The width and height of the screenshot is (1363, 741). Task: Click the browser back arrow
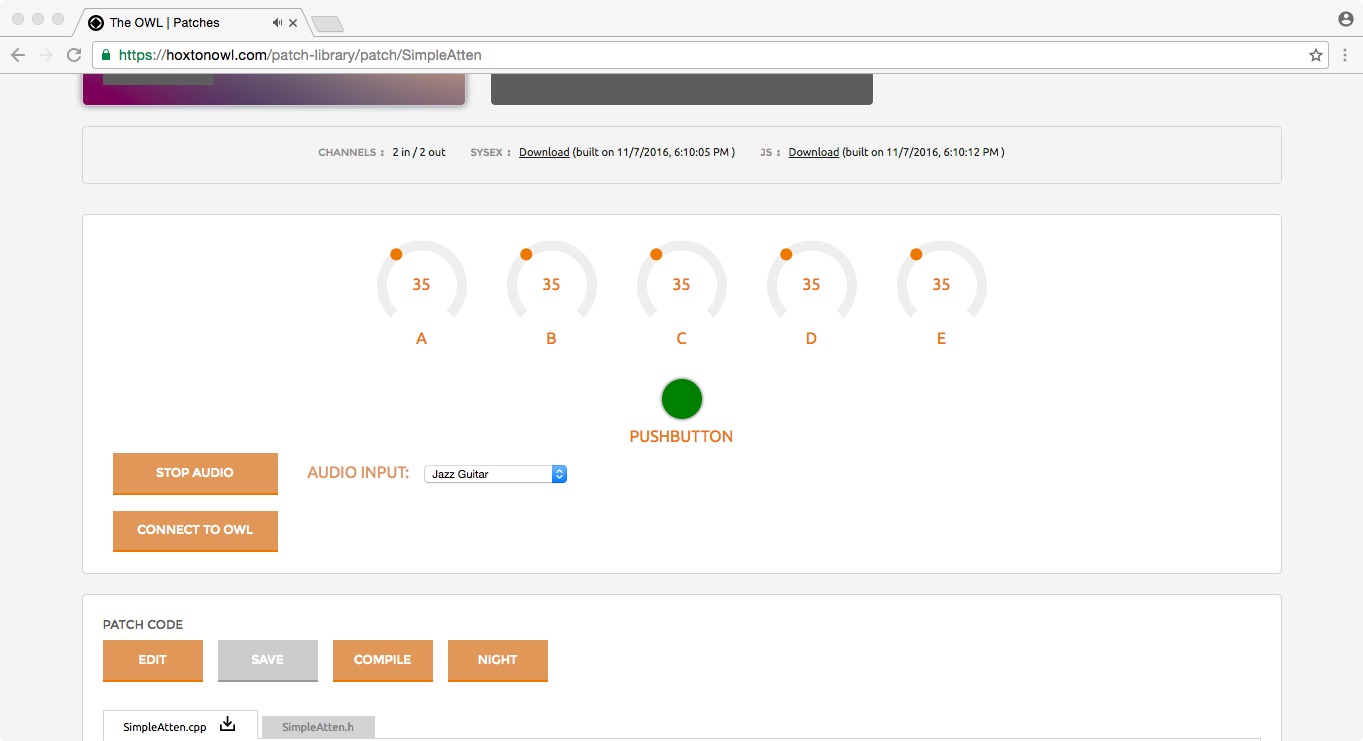tap(18, 56)
